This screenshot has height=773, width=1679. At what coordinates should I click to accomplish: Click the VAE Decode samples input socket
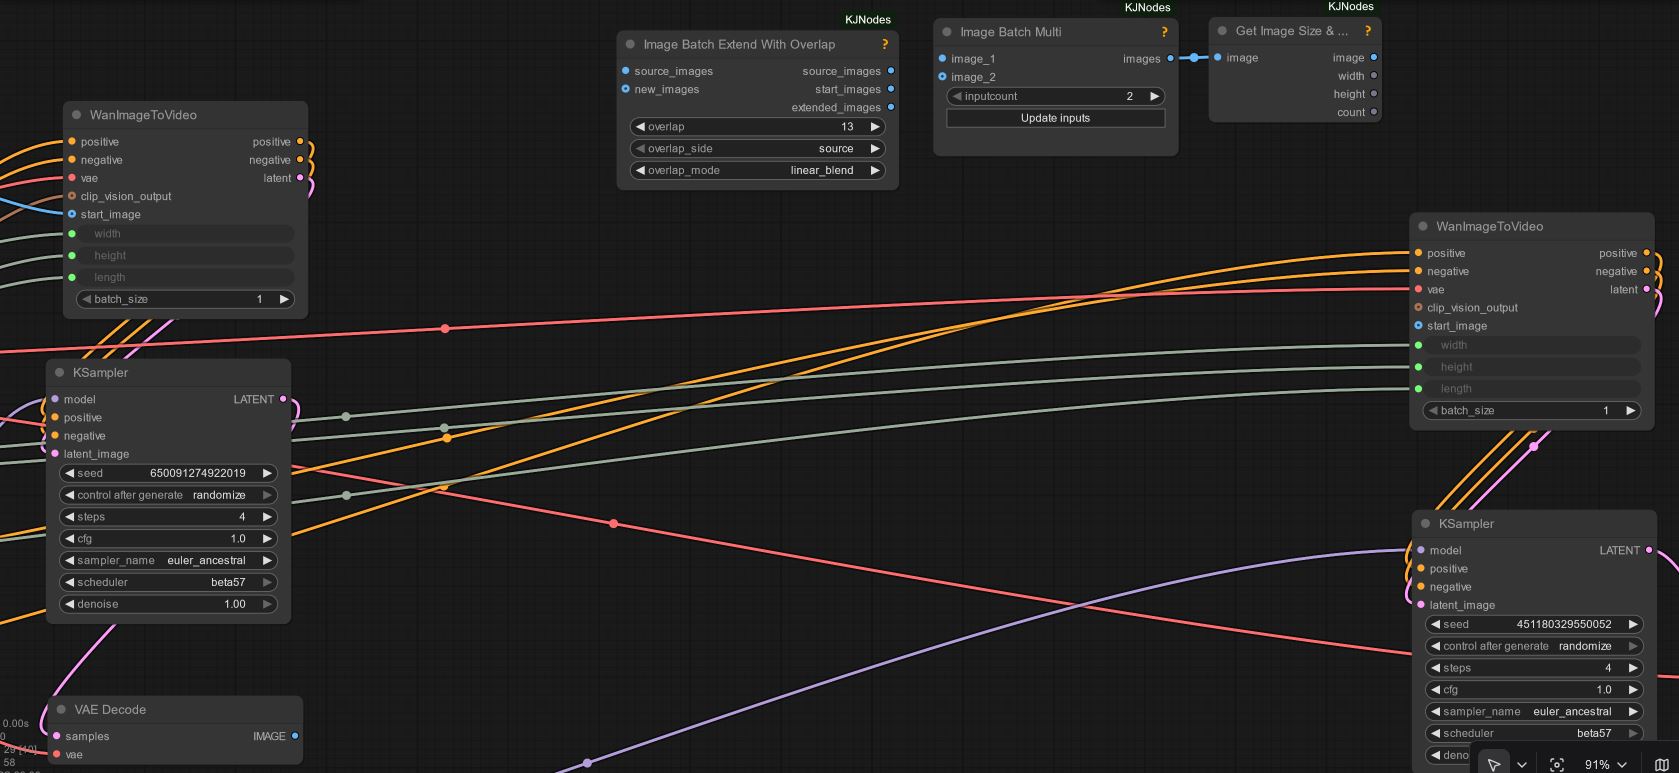click(x=56, y=736)
